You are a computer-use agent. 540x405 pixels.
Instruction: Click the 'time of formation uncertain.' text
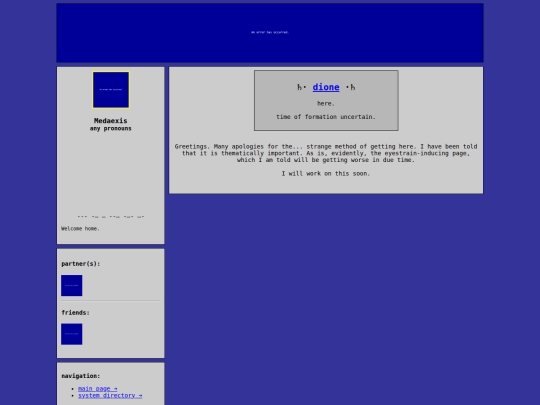(326, 117)
